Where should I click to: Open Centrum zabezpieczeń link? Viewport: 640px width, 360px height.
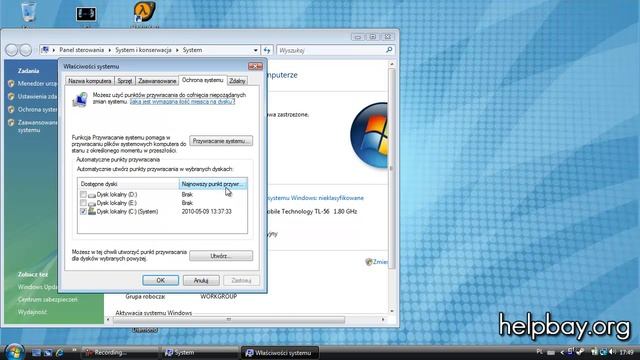pos(47,299)
